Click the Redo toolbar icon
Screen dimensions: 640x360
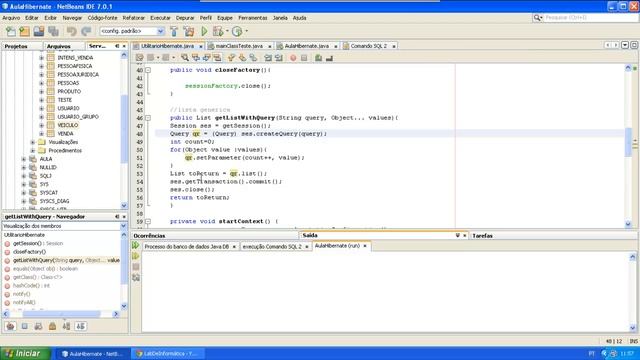[86, 31]
